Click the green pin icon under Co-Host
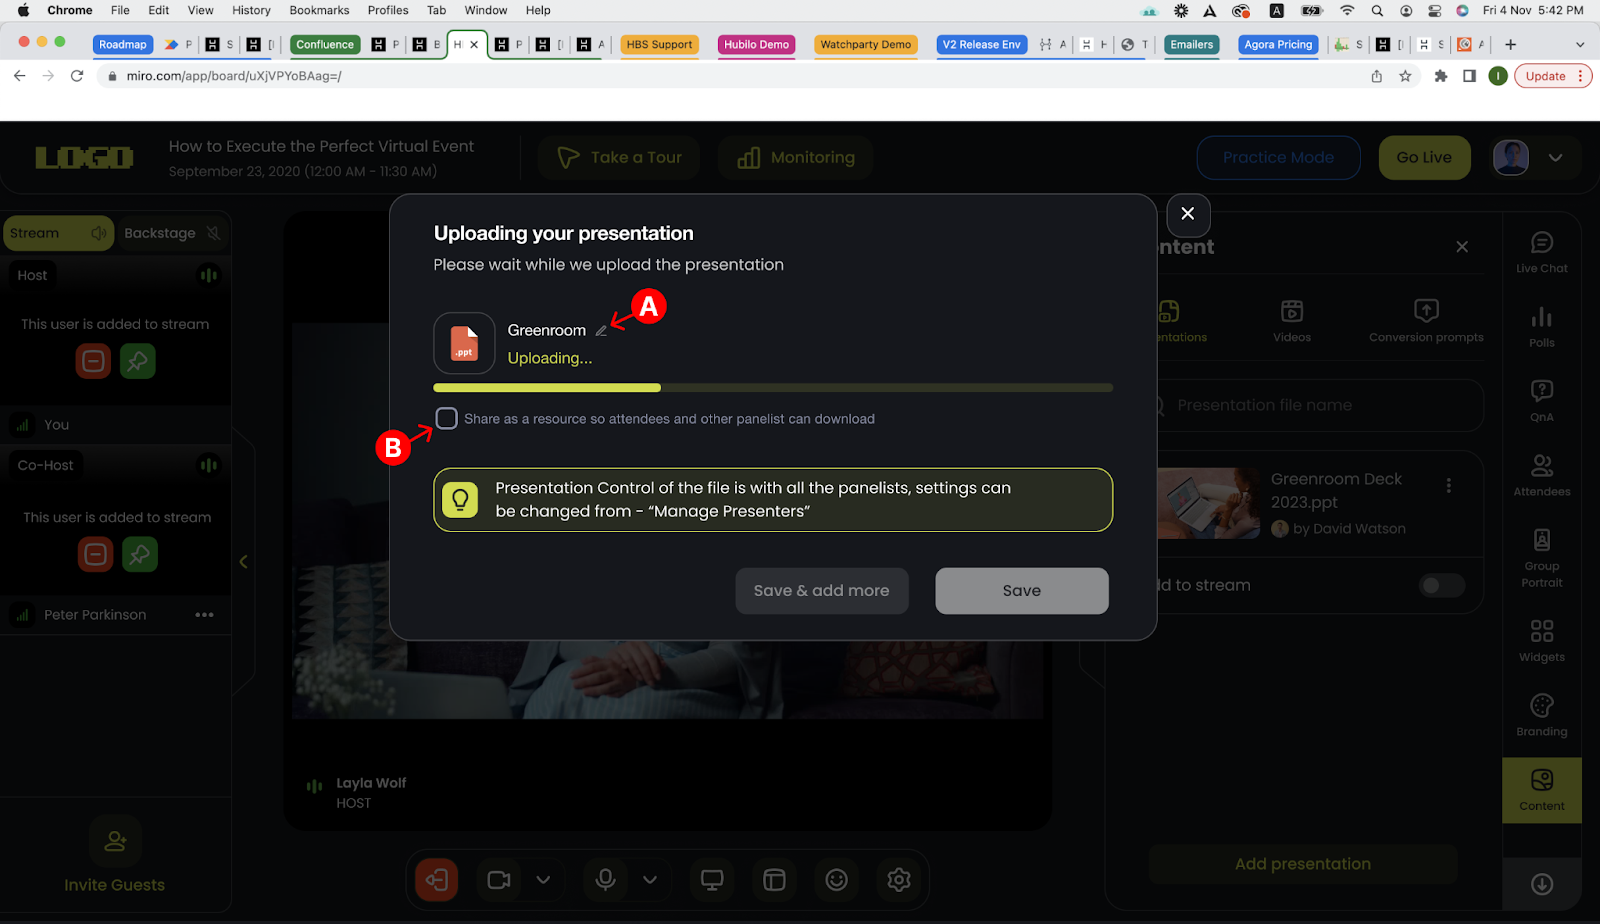Screen dimensions: 1600x924 click(140, 554)
